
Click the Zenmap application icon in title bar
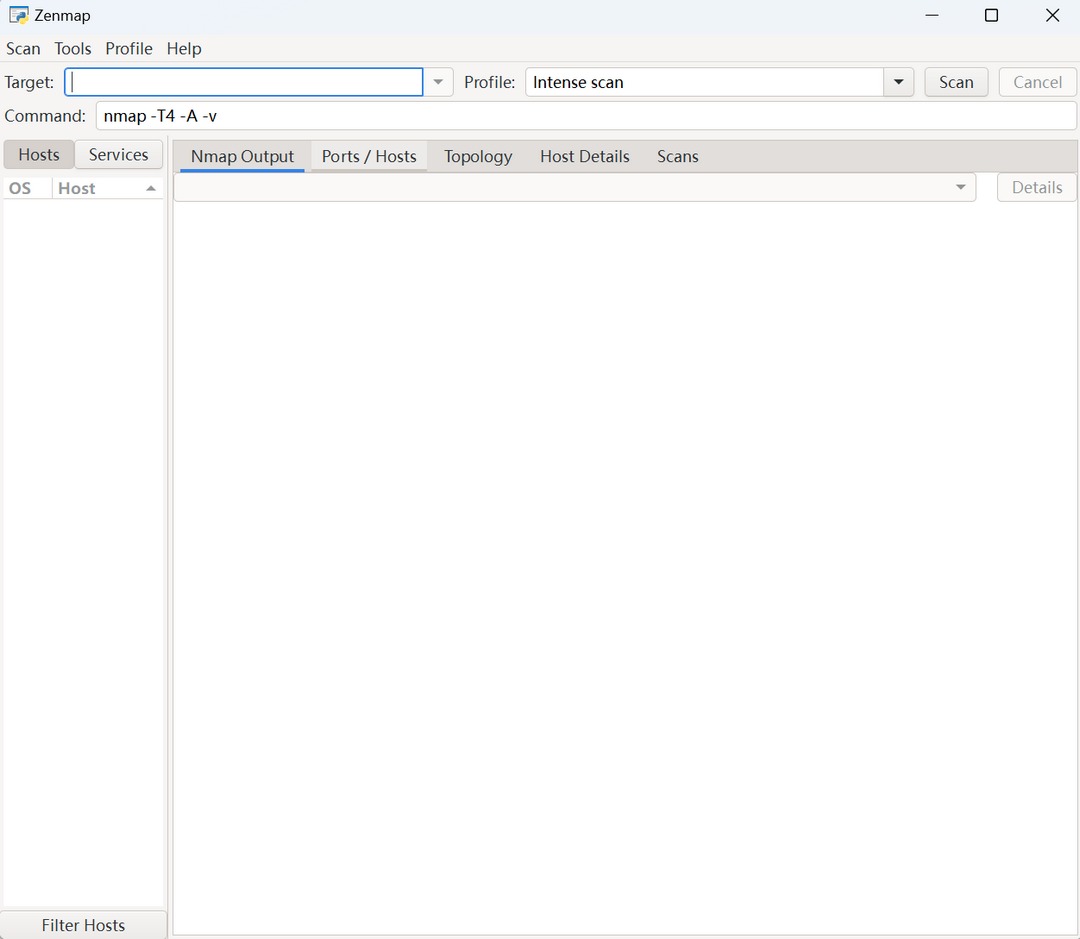(18, 15)
